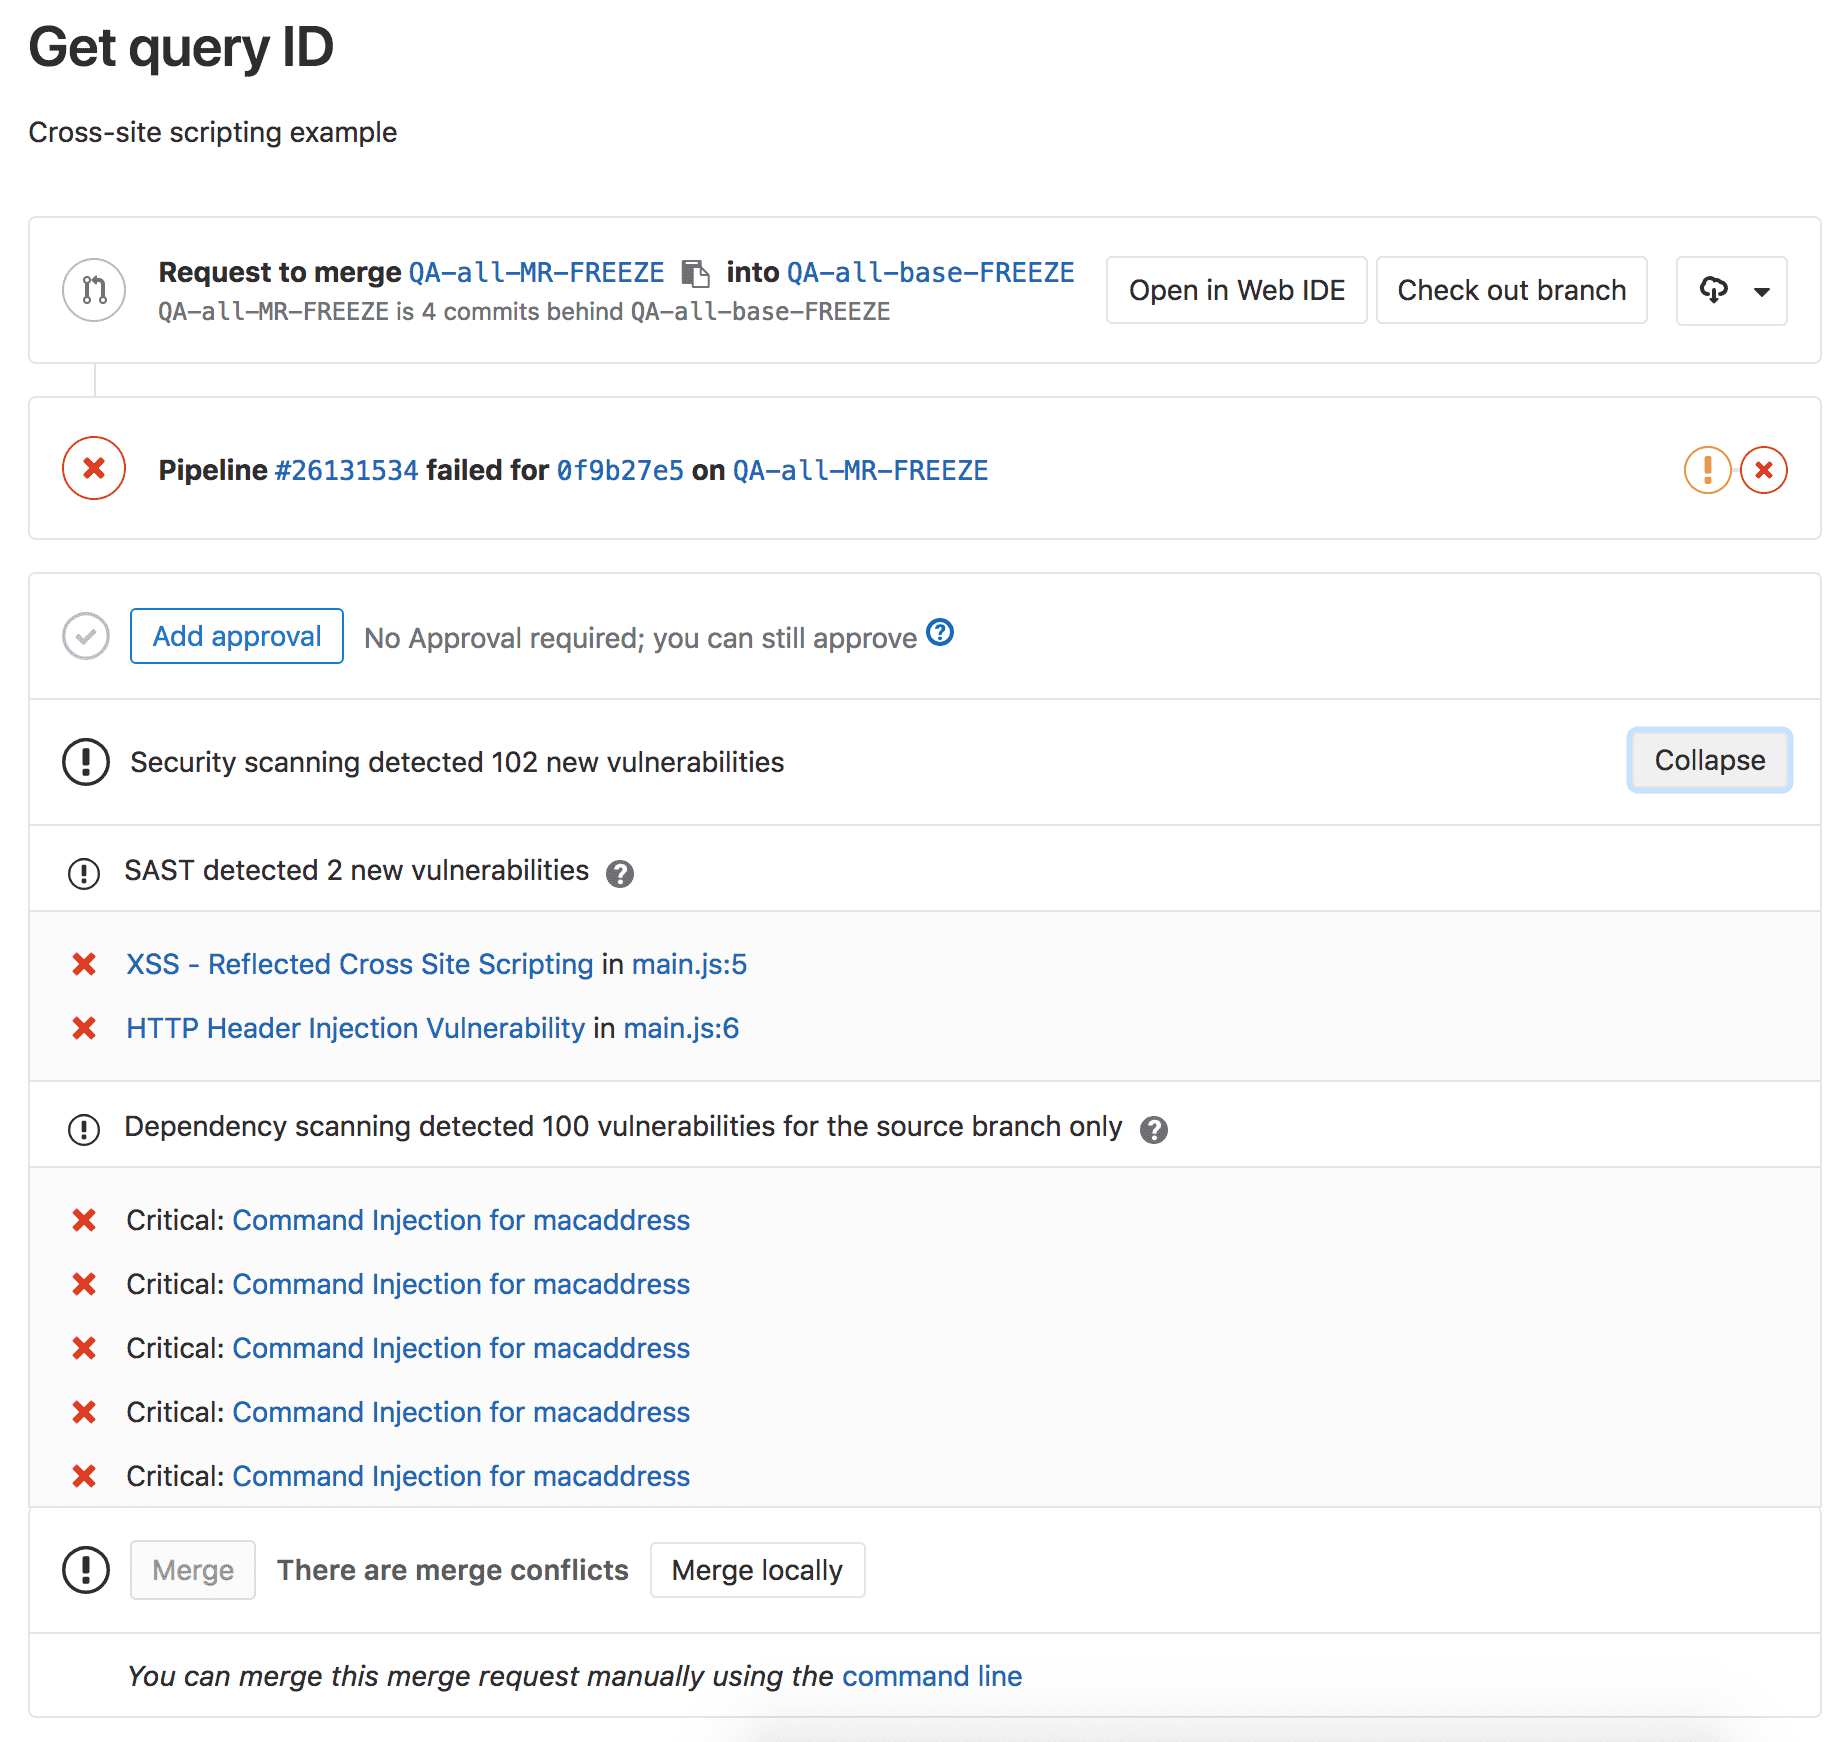Image resolution: width=1846 pixels, height=1742 pixels.
Task: Open merge request in Web IDE
Action: coord(1236,290)
